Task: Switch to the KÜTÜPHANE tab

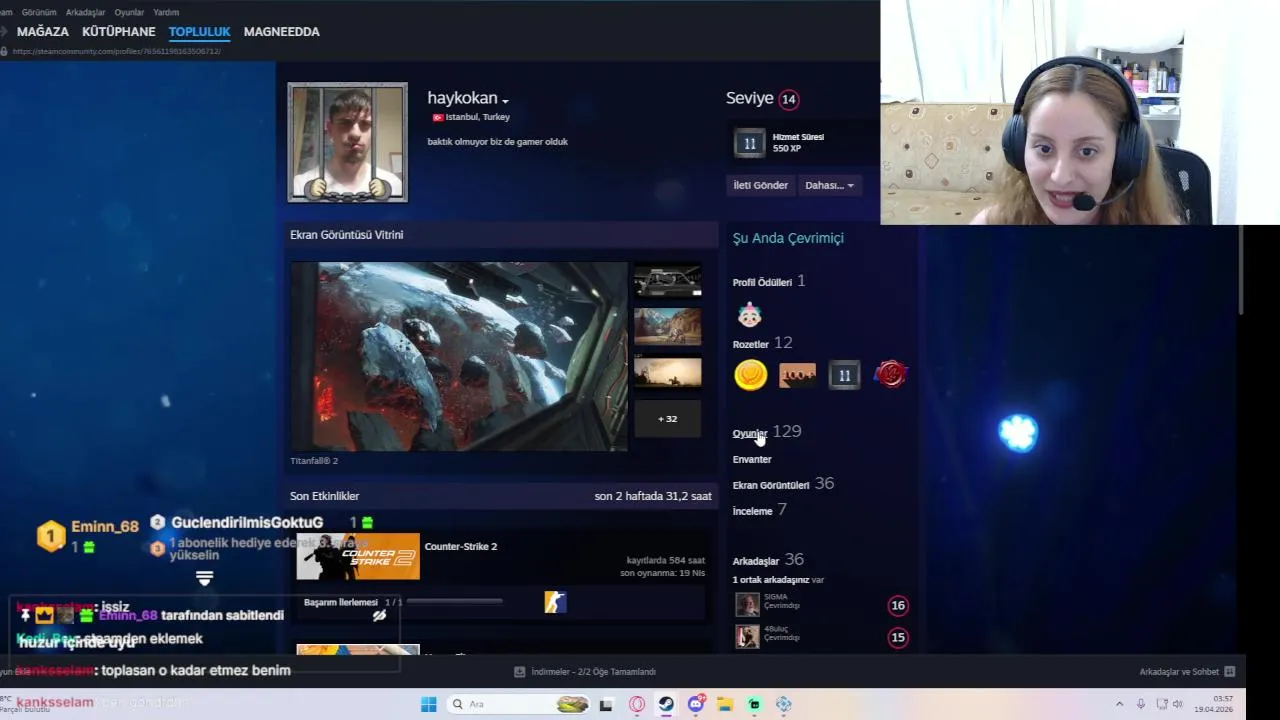Action: pyautogui.click(x=118, y=32)
